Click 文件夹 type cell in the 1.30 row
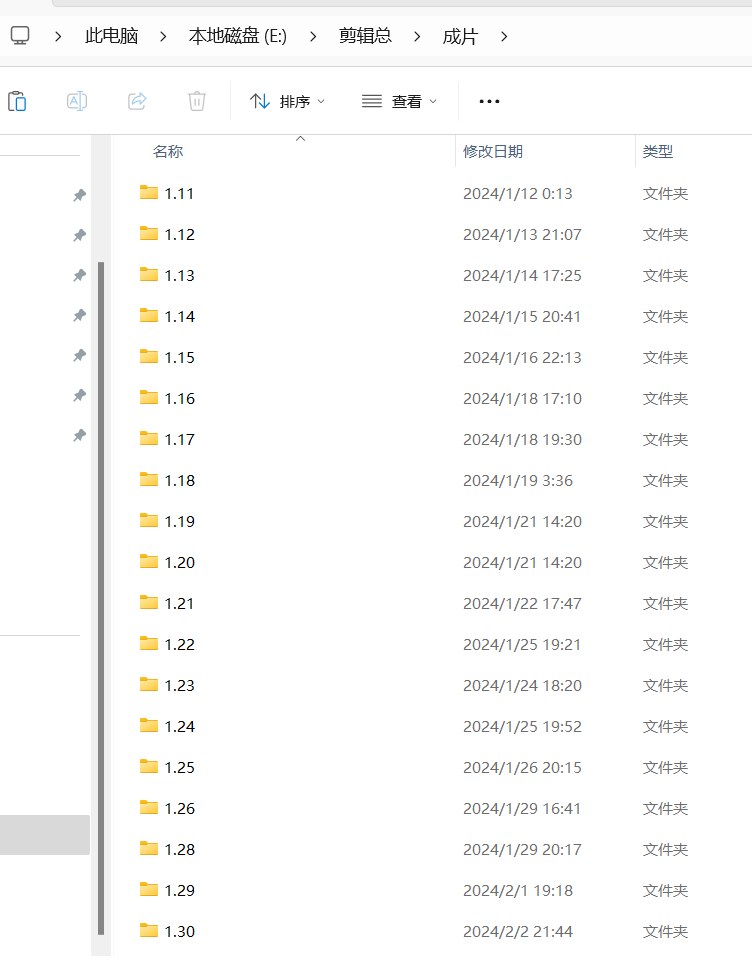 pos(665,931)
